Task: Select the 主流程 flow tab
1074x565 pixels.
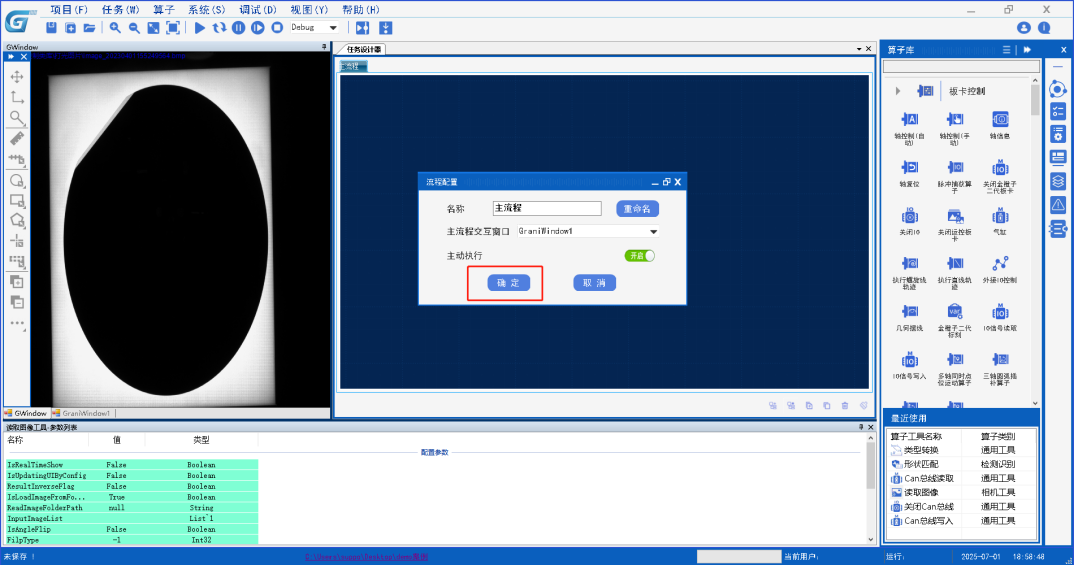Action: (x=353, y=66)
